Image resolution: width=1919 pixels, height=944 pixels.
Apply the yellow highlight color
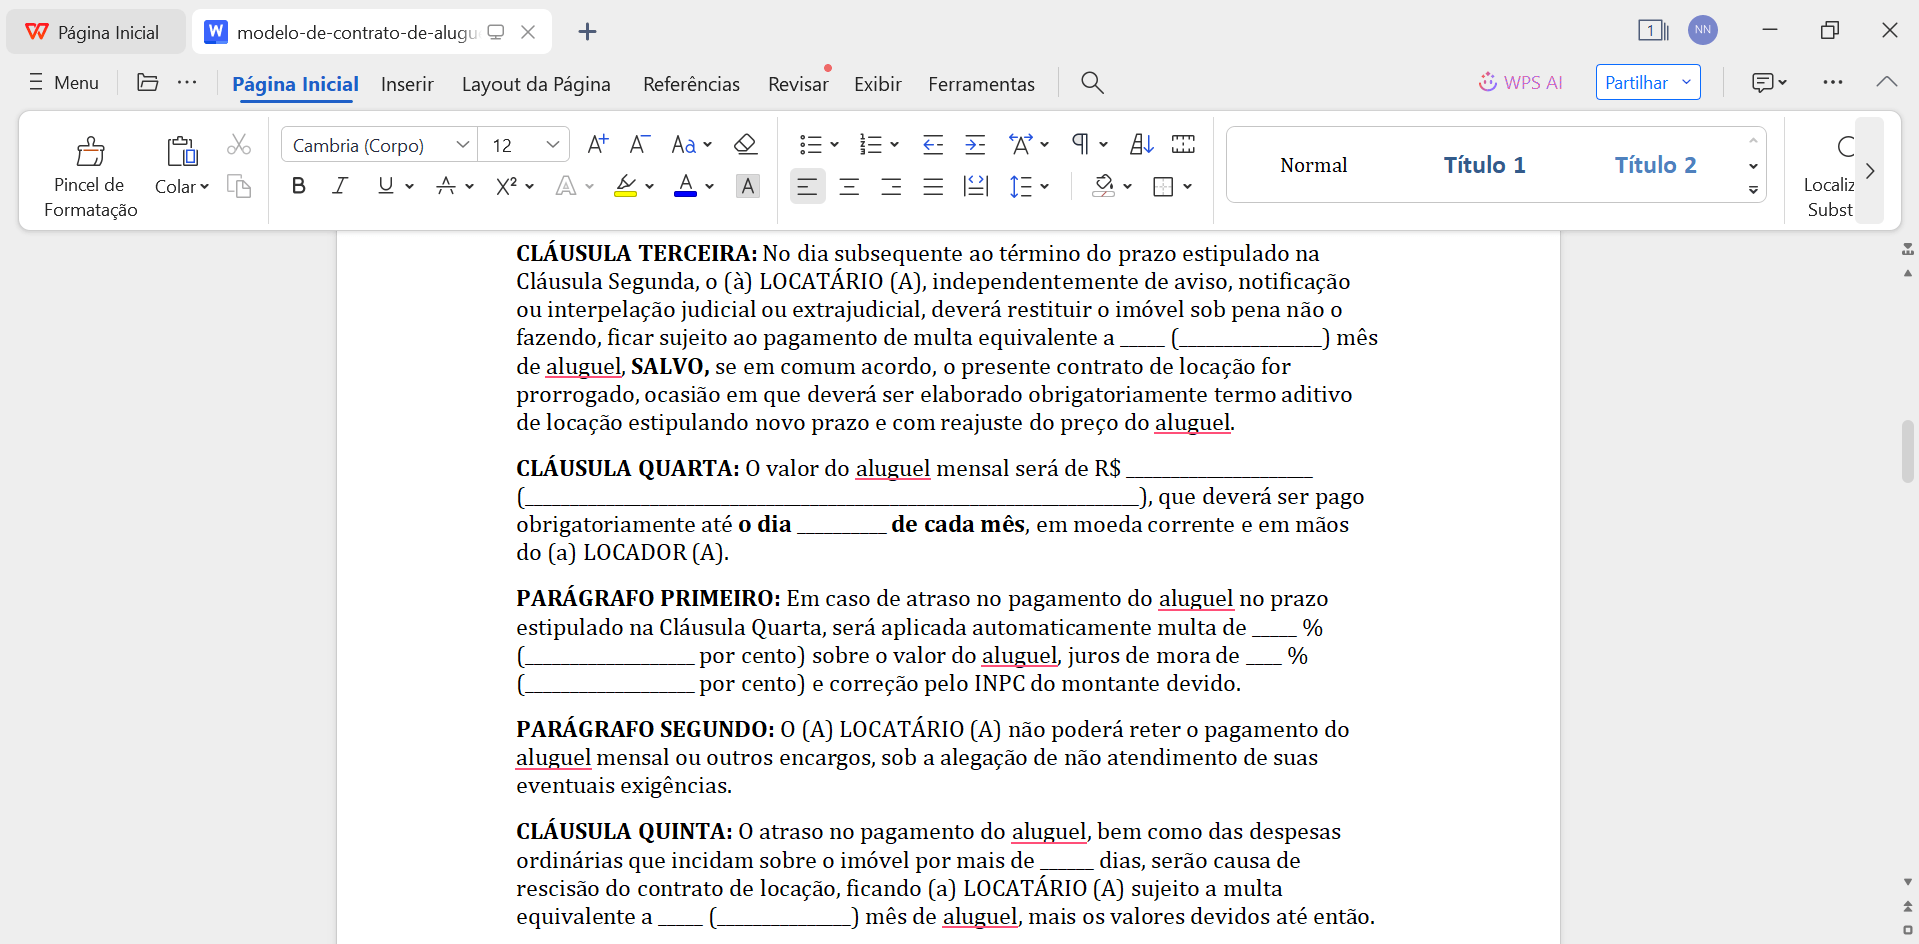click(626, 186)
